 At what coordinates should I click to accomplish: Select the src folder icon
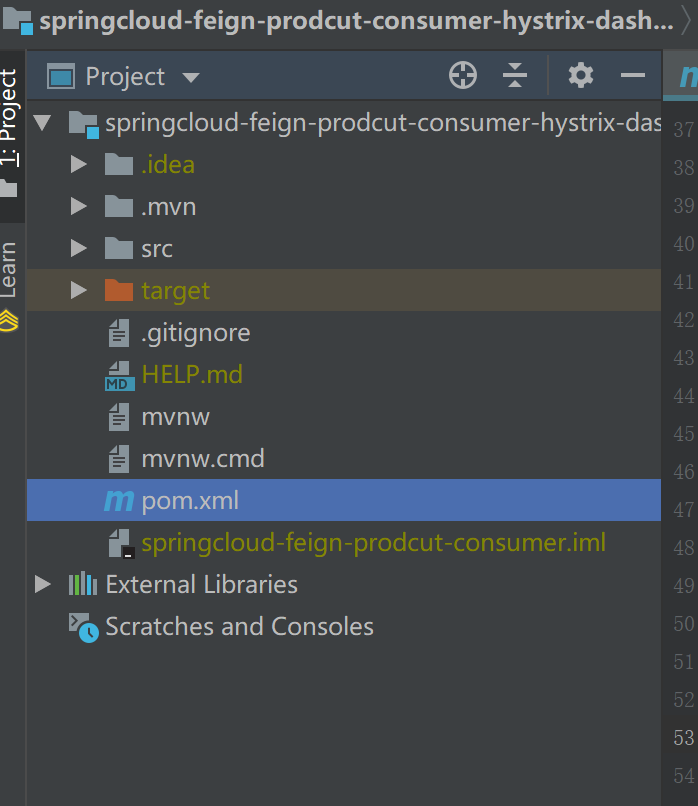pos(119,248)
